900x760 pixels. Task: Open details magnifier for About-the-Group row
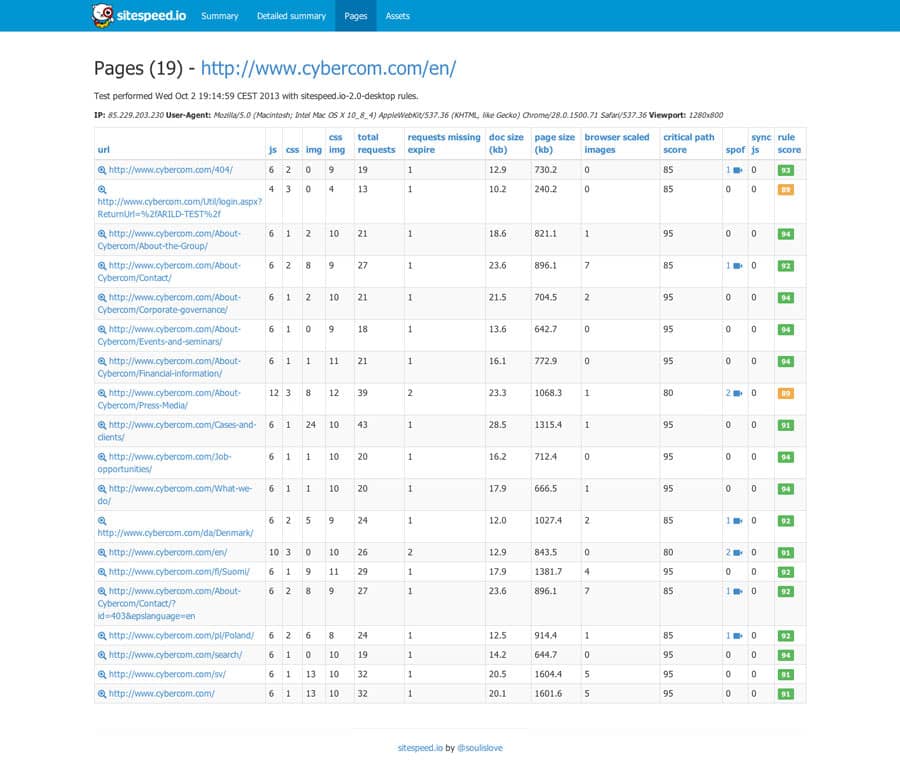(102, 234)
